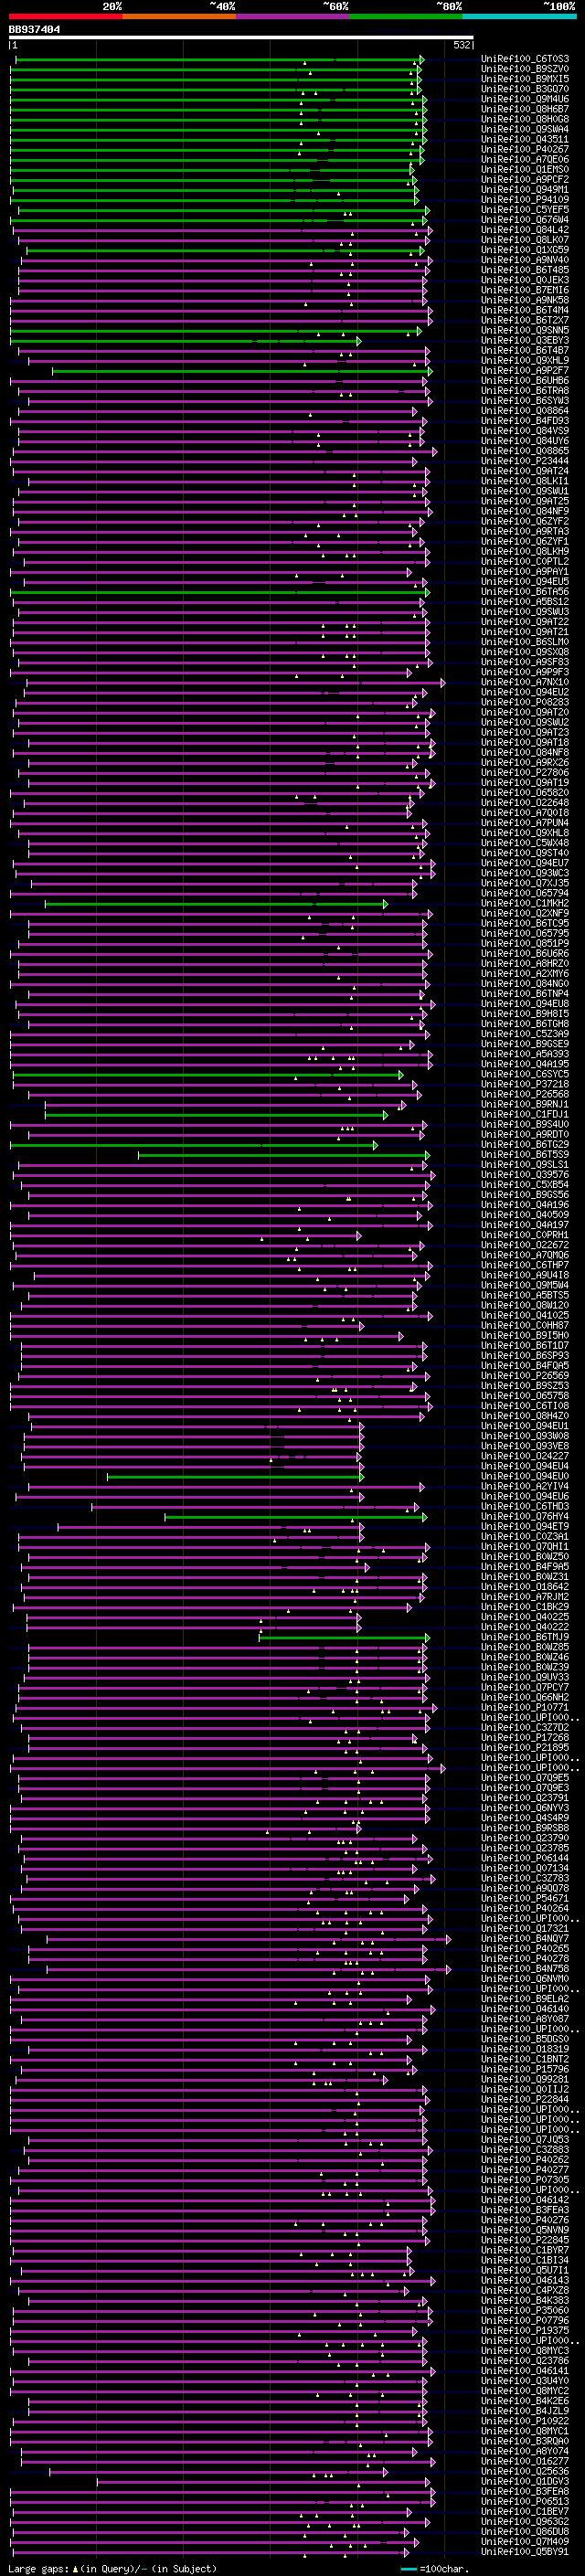Select the UniRef100_P94109 entry
585x2576 pixels.
tap(525, 199)
